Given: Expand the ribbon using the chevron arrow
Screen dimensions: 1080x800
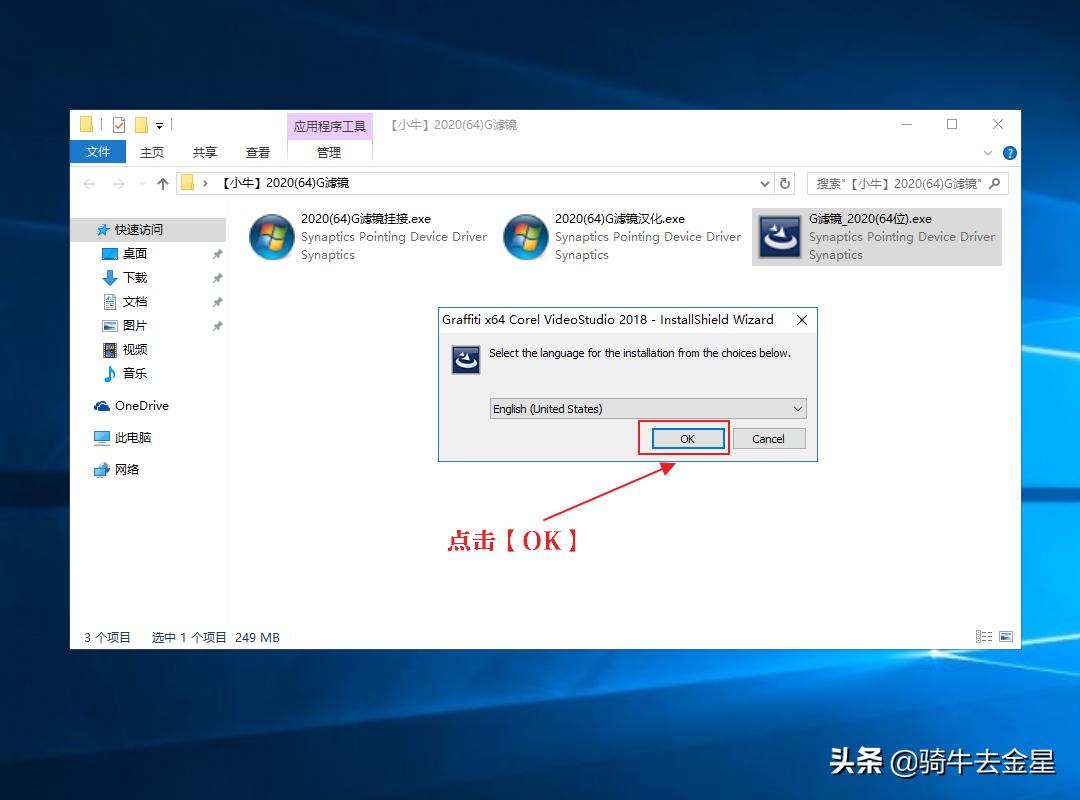Looking at the screenshot, I should click(x=988, y=152).
